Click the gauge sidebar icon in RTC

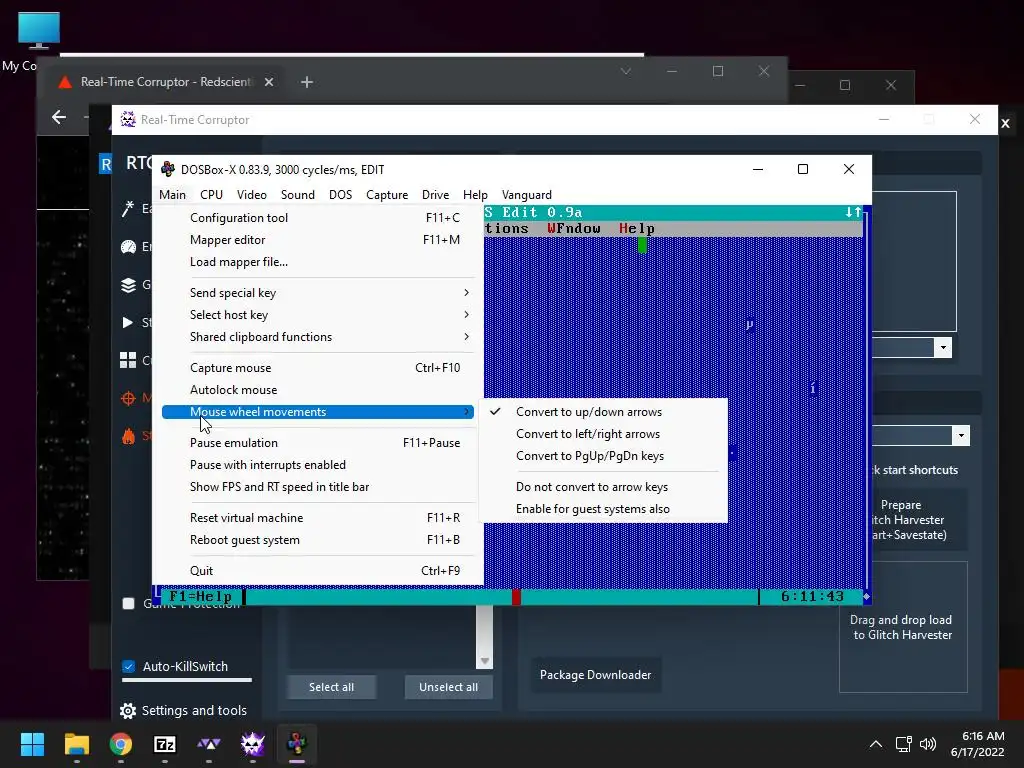tap(128, 247)
